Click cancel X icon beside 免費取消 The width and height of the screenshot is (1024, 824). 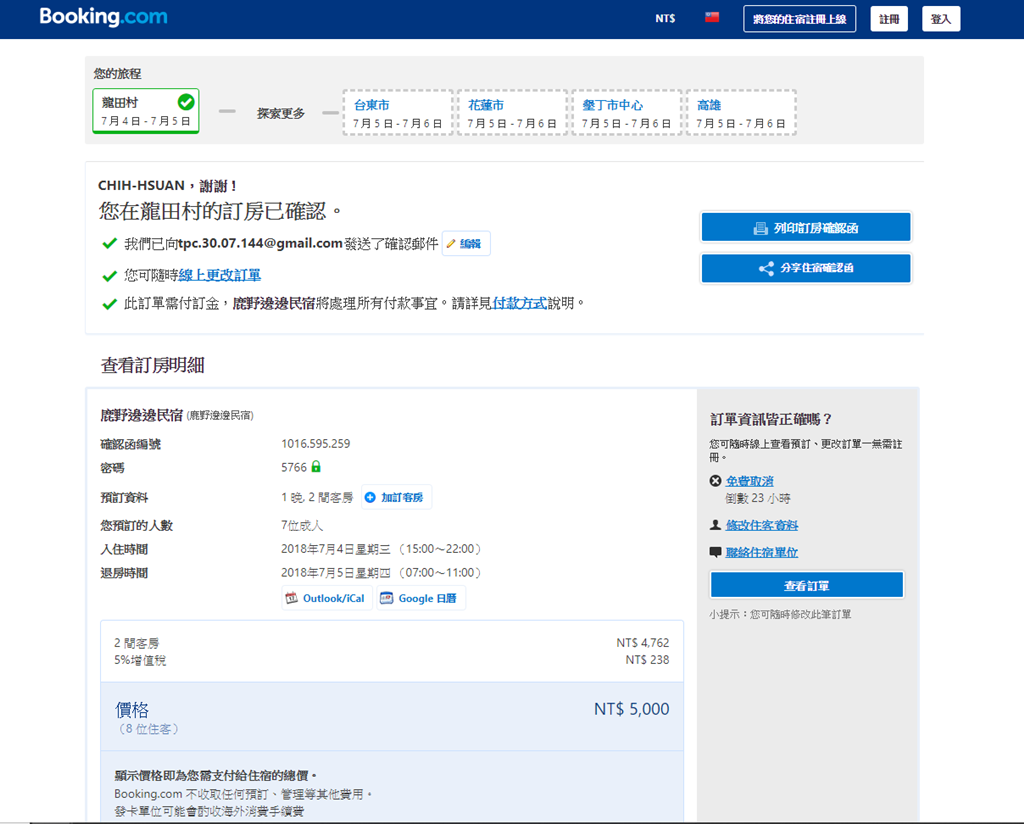[x=716, y=481]
